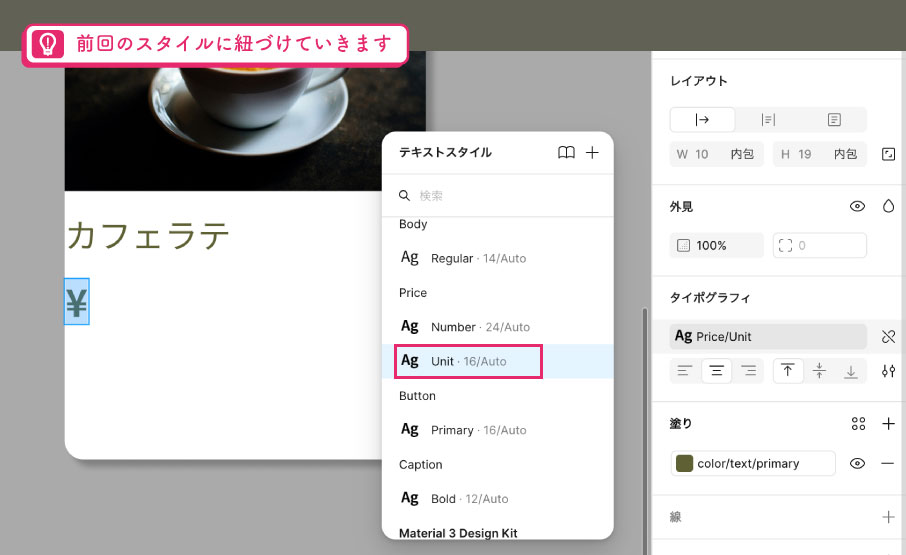Click the search field in the text styles popup
Screen dimensions: 906x555
click(x=497, y=196)
